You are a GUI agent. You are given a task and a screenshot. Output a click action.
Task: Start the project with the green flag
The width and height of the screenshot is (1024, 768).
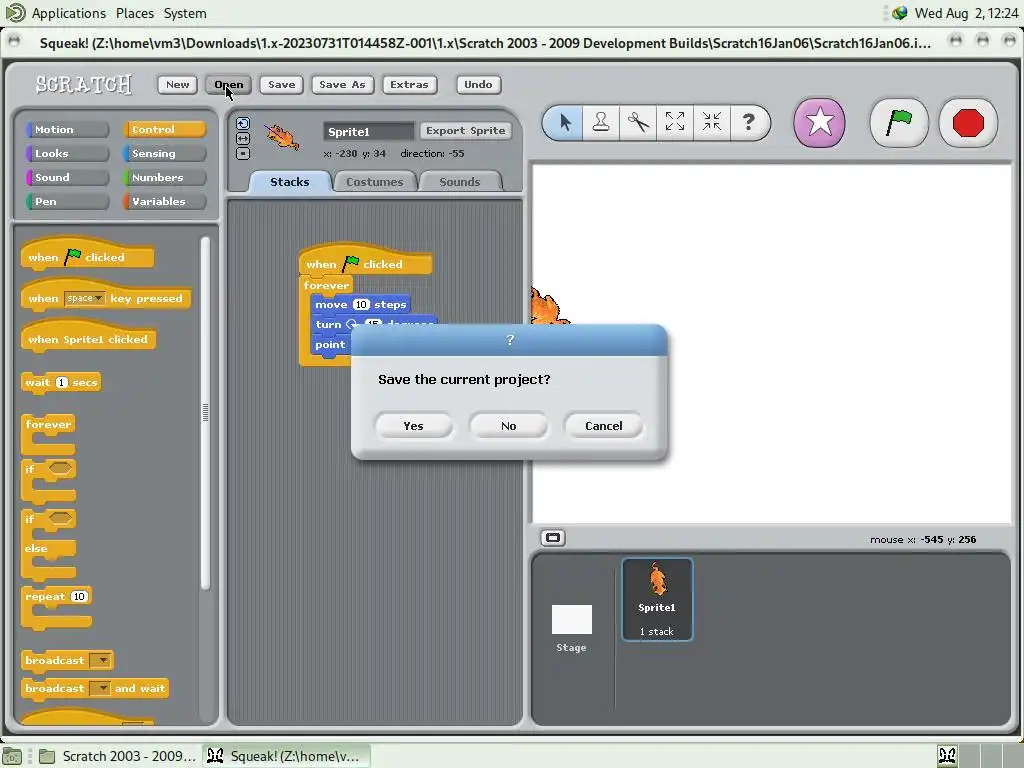(899, 123)
